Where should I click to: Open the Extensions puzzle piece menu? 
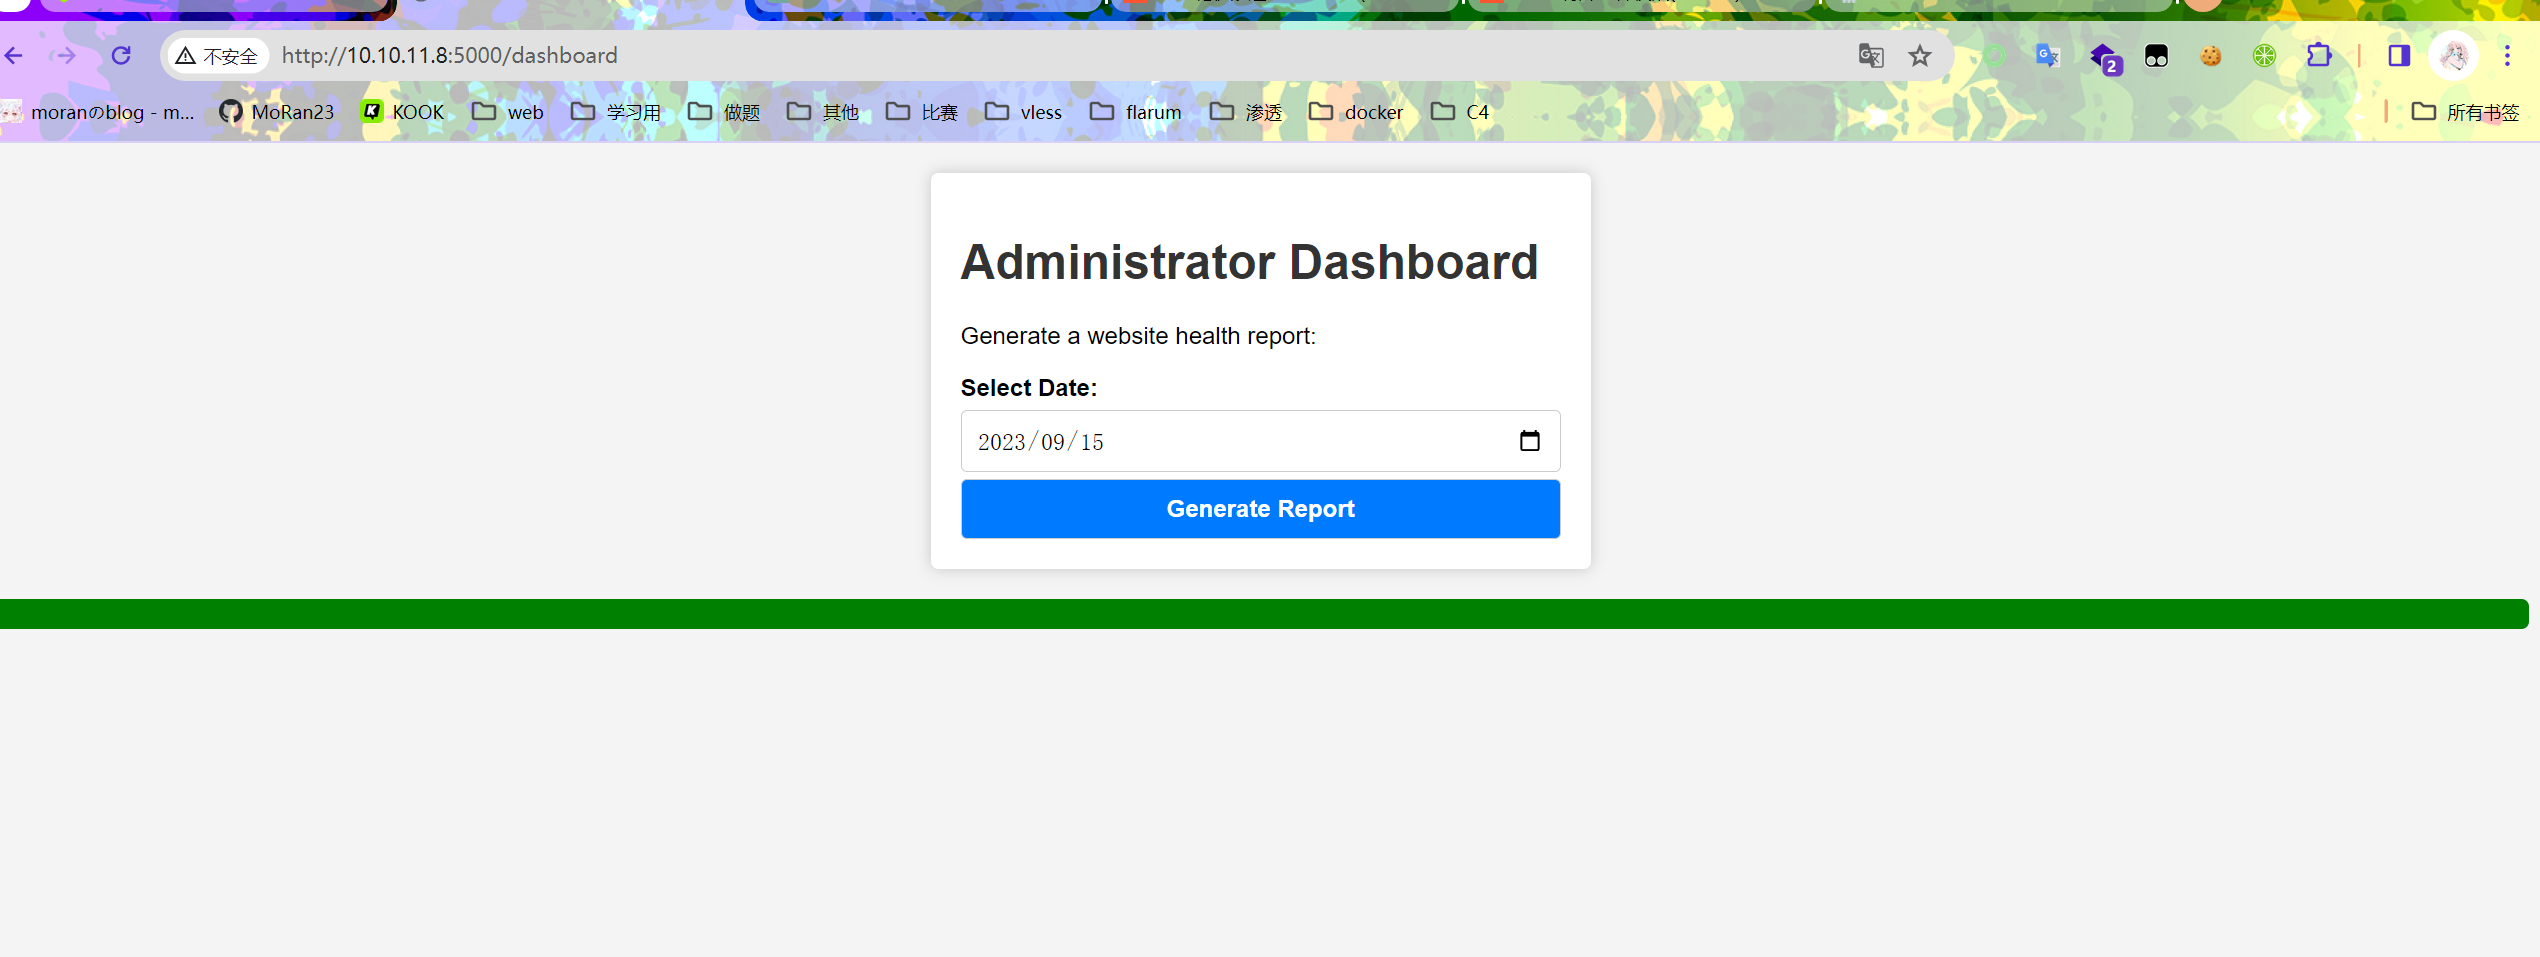pos(2318,56)
